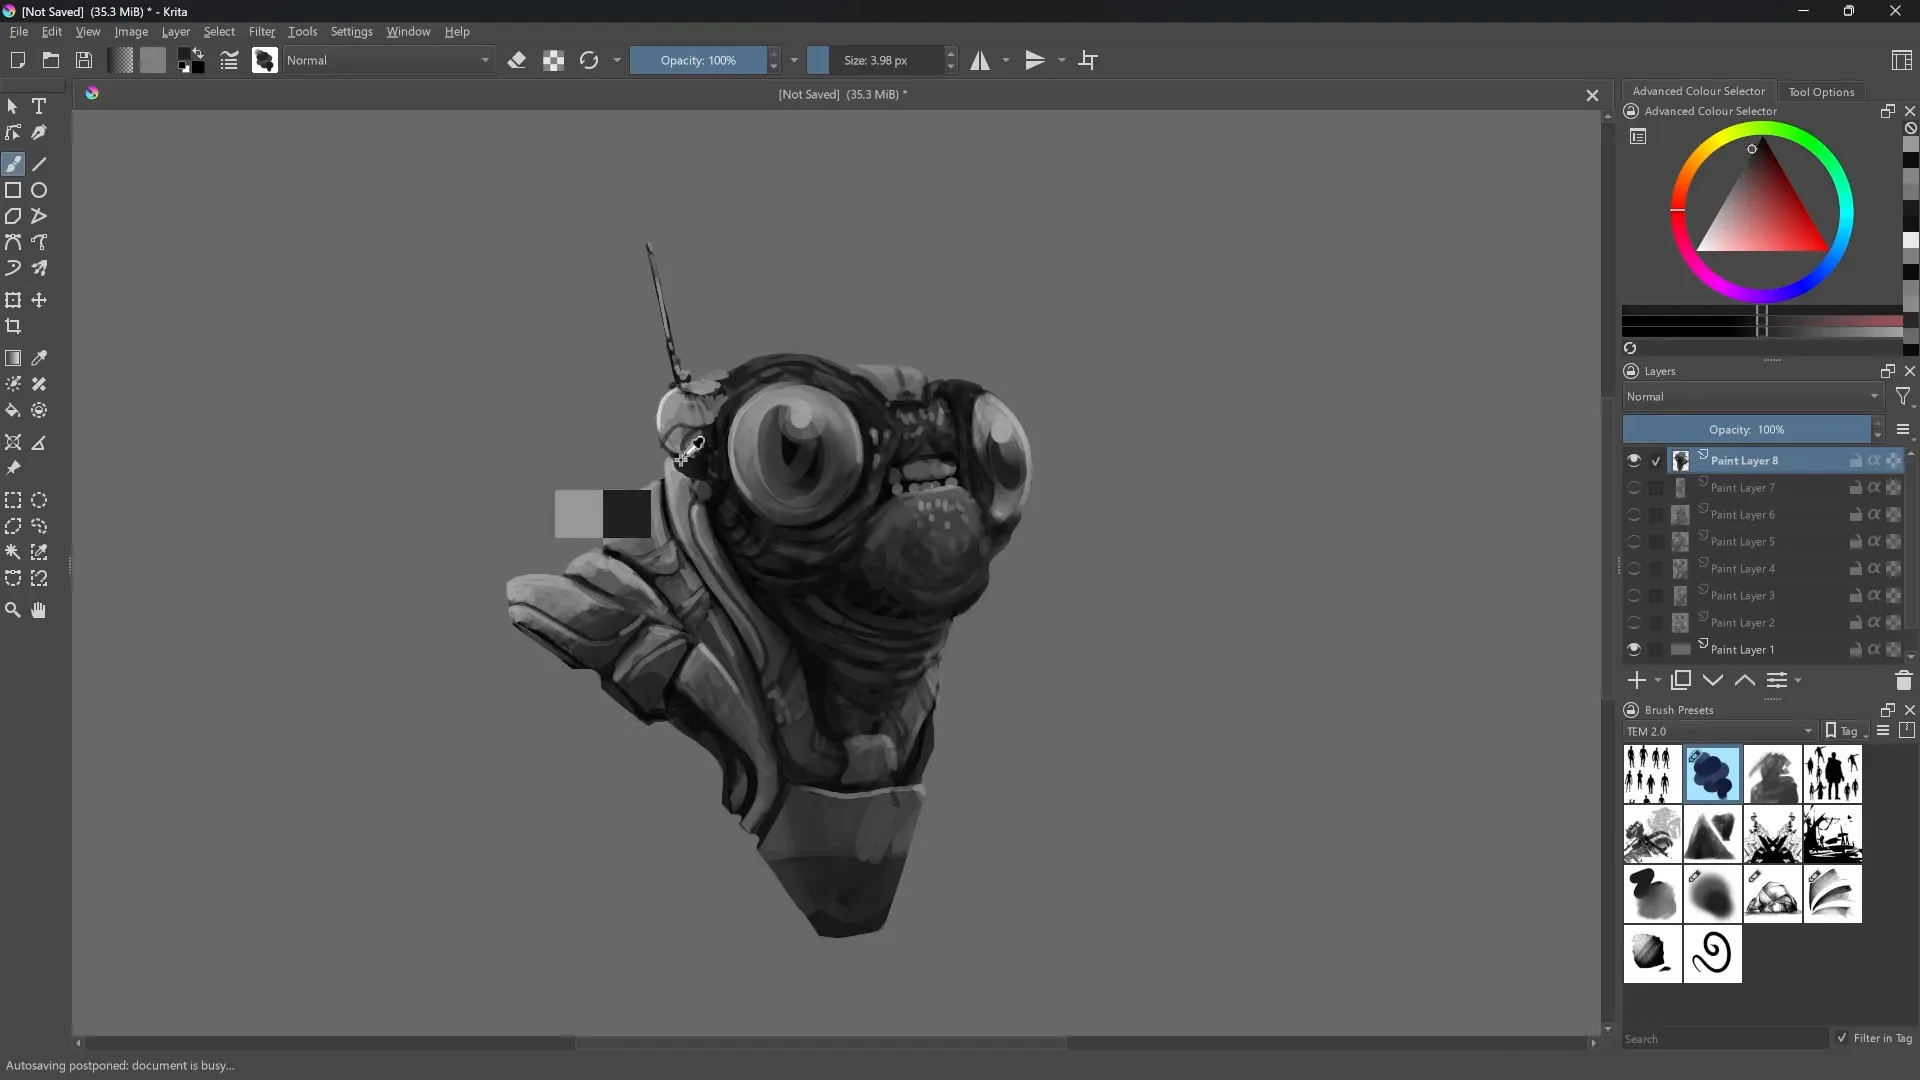
Task: Show Paint Layer 5 visibility
Action: [x=1634, y=542]
